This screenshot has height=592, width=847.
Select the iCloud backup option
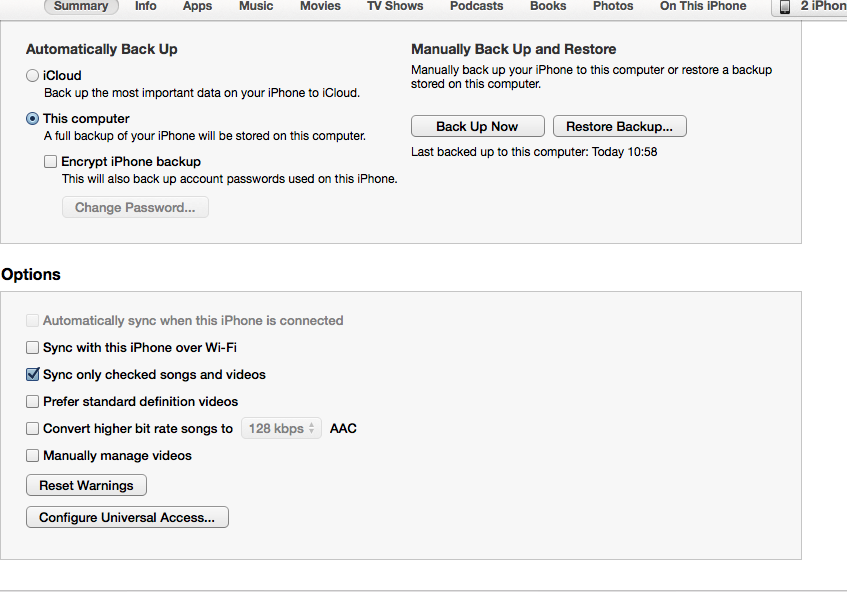click(x=31, y=75)
